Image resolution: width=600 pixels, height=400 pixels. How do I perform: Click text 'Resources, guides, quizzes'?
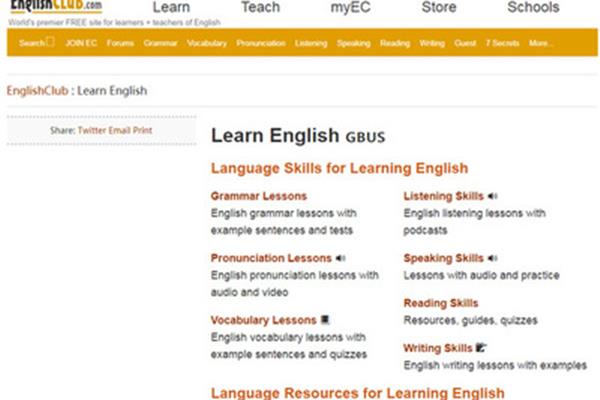click(471, 320)
